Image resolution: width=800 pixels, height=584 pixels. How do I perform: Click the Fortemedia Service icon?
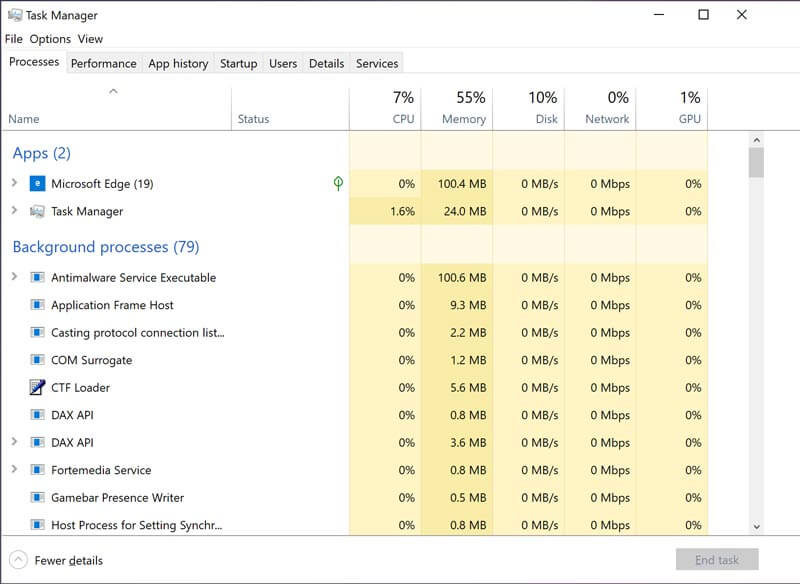(x=37, y=470)
